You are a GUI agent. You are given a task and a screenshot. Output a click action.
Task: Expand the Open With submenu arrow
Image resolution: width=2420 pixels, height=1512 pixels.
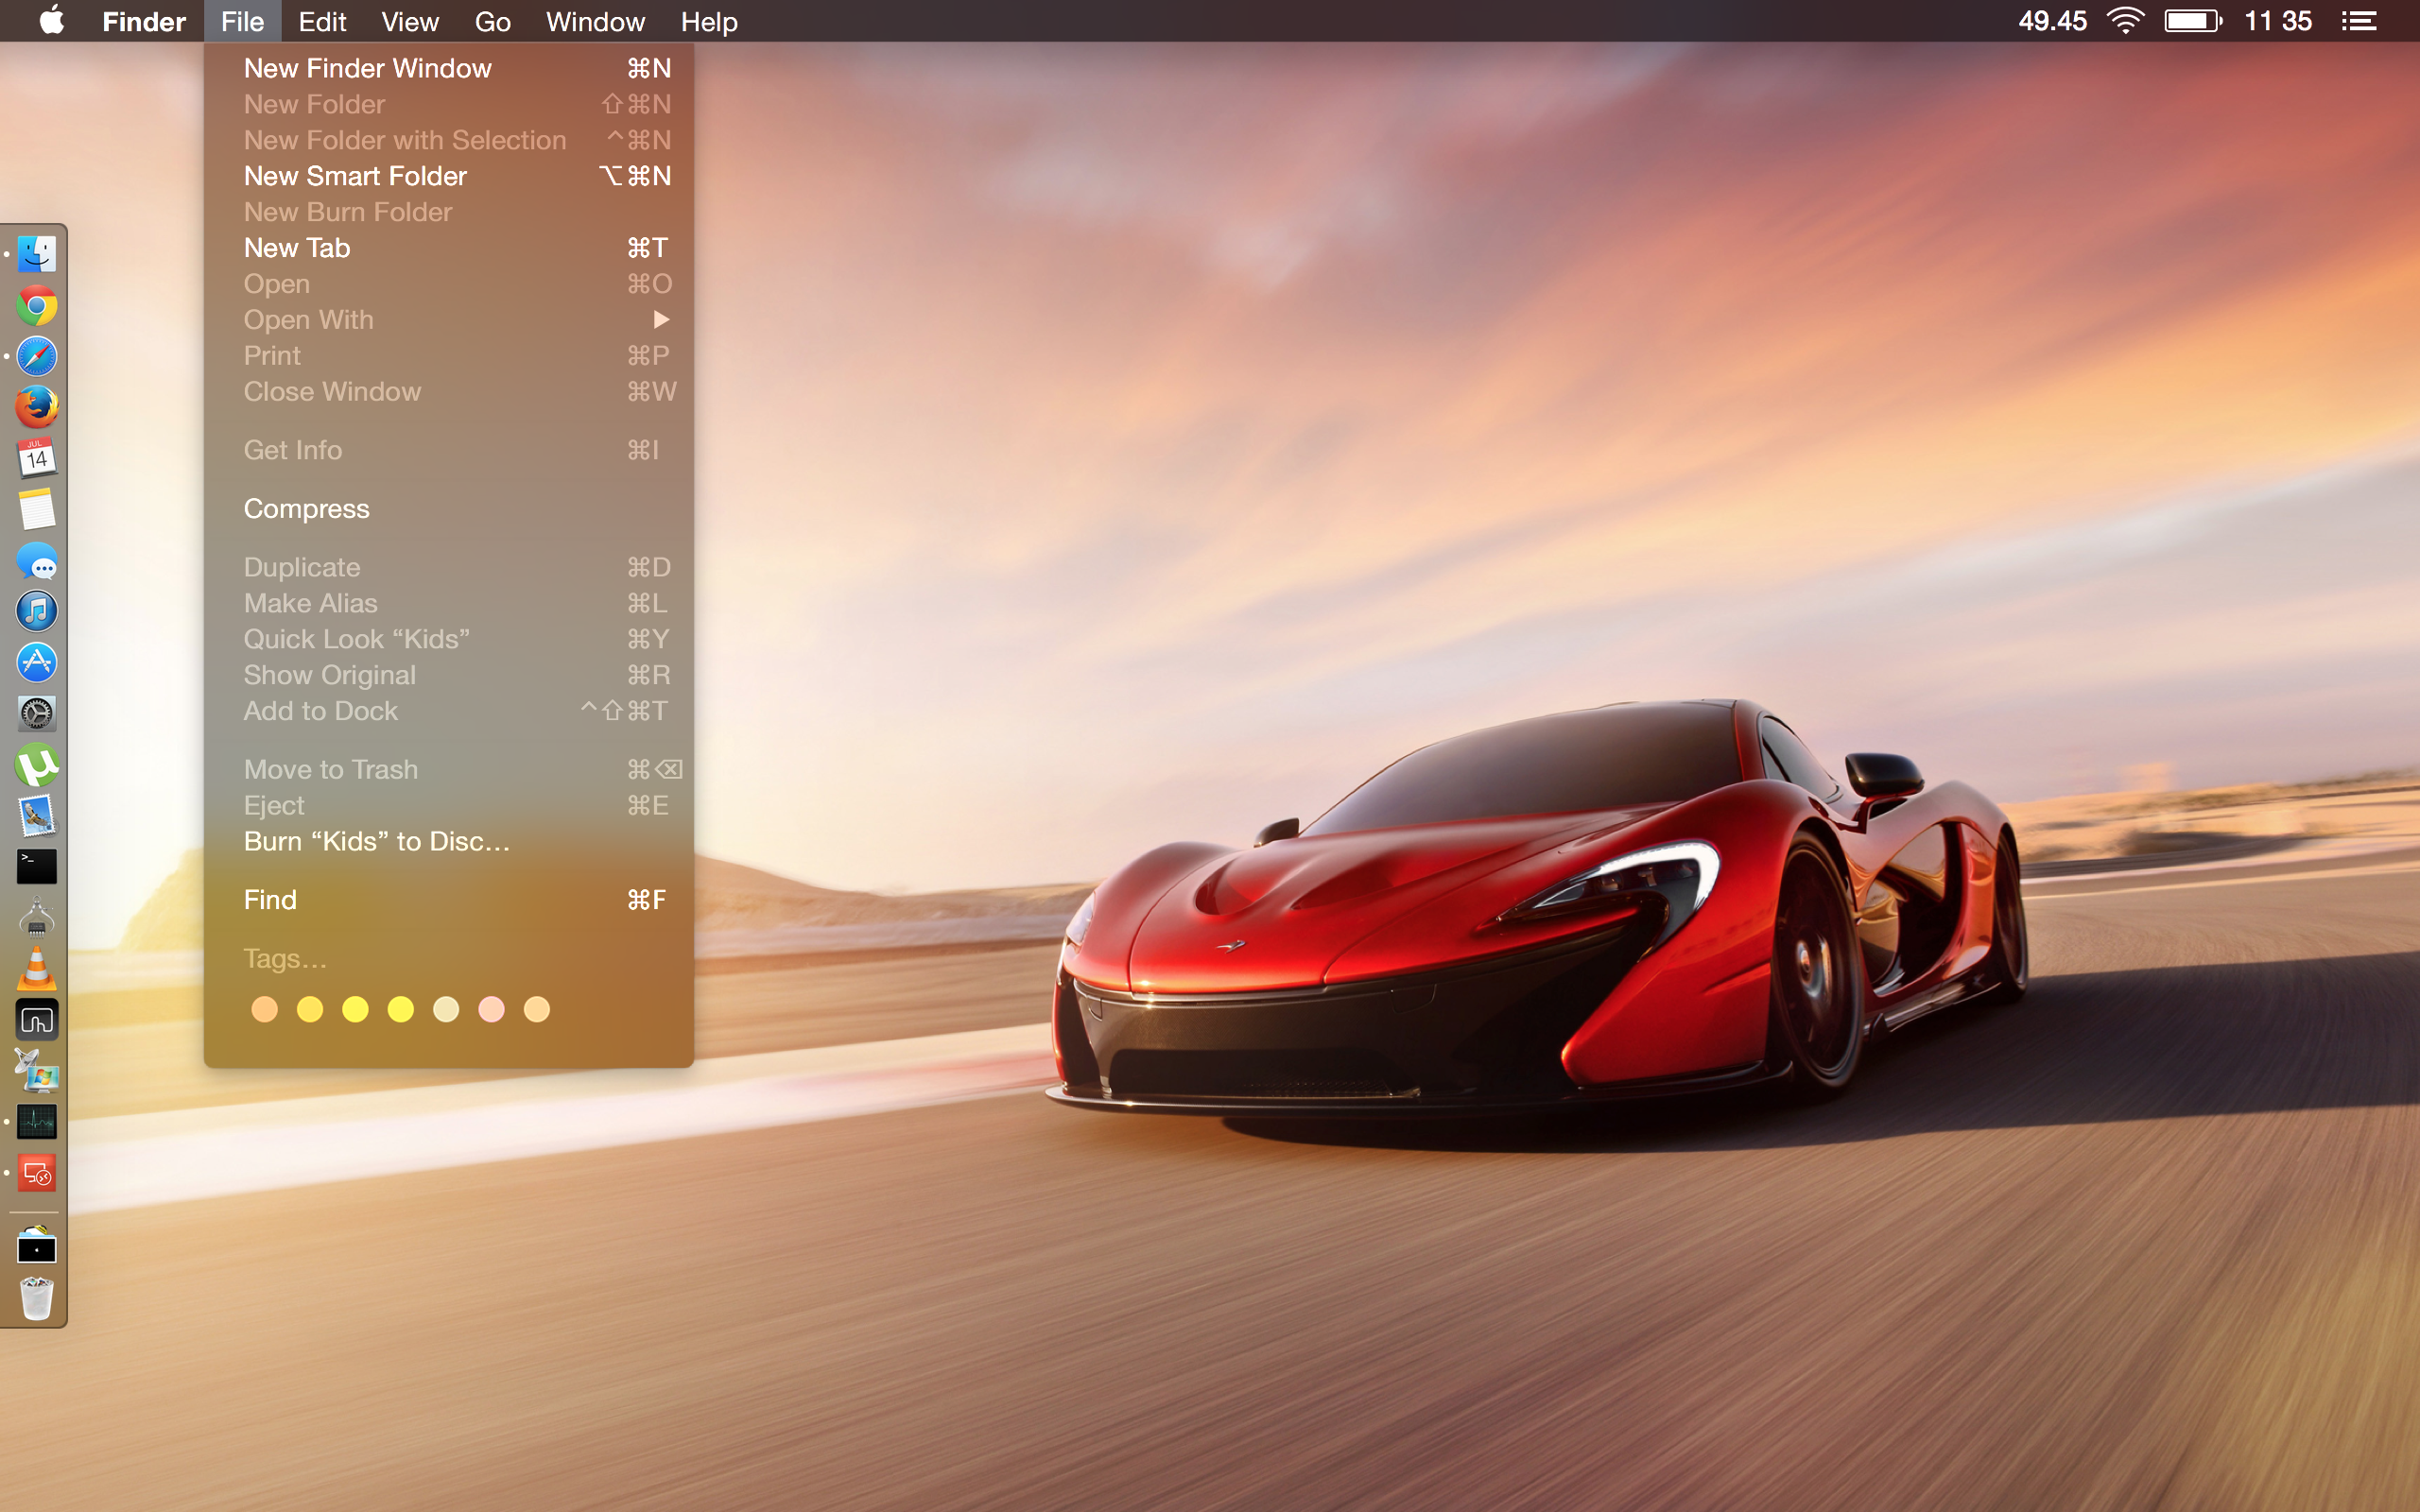pyautogui.click(x=660, y=320)
